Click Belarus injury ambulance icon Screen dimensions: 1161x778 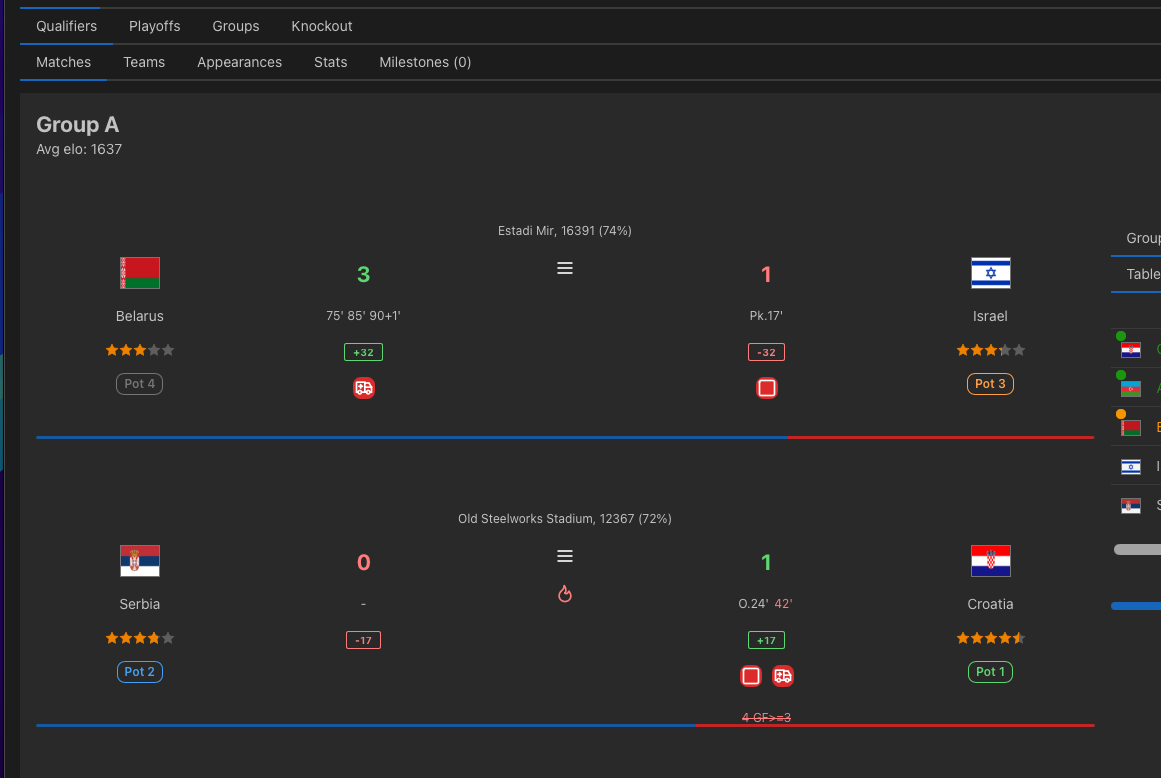(x=364, y=388)
